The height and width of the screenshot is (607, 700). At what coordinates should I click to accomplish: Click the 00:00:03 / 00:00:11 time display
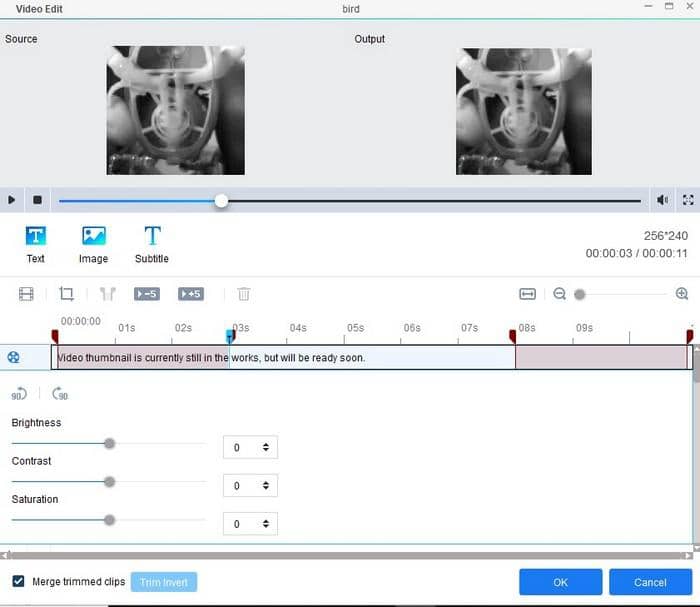tap(636, 254)
